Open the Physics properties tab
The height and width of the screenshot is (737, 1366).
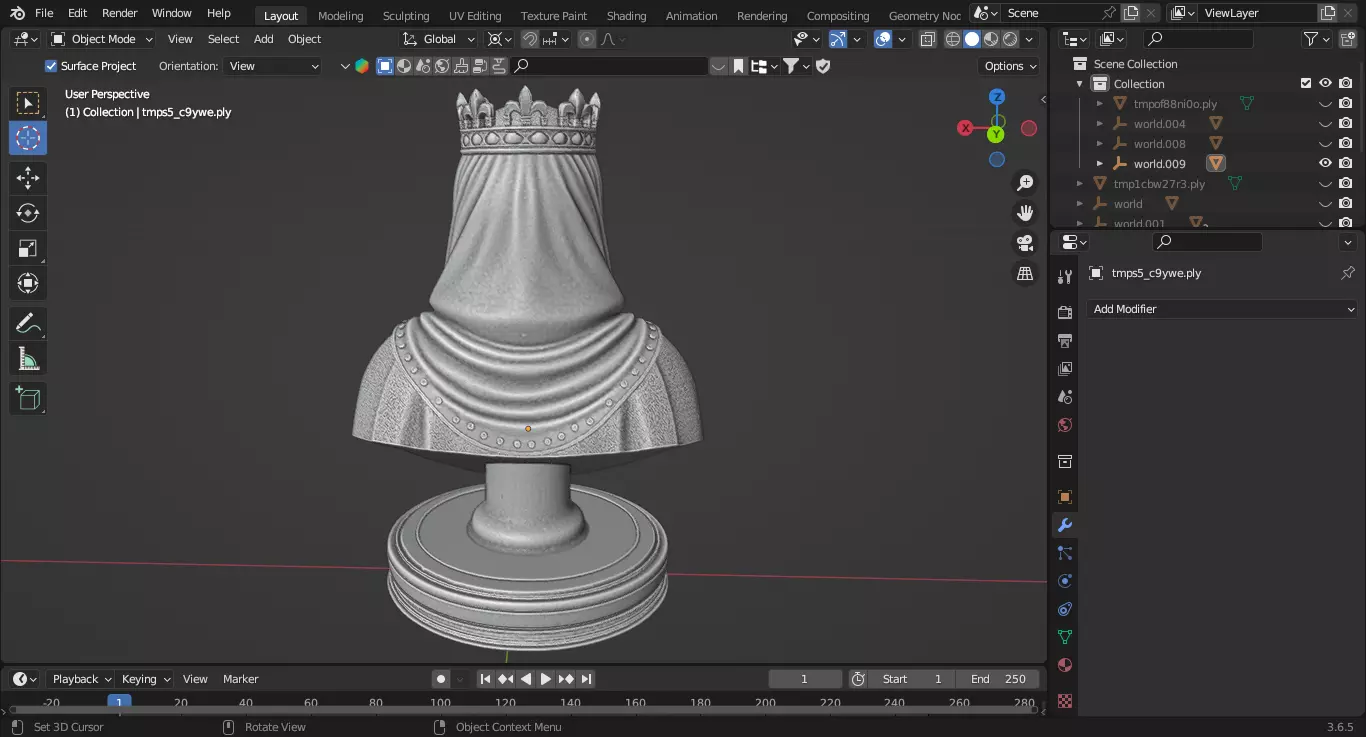[x=1065, y=581]
